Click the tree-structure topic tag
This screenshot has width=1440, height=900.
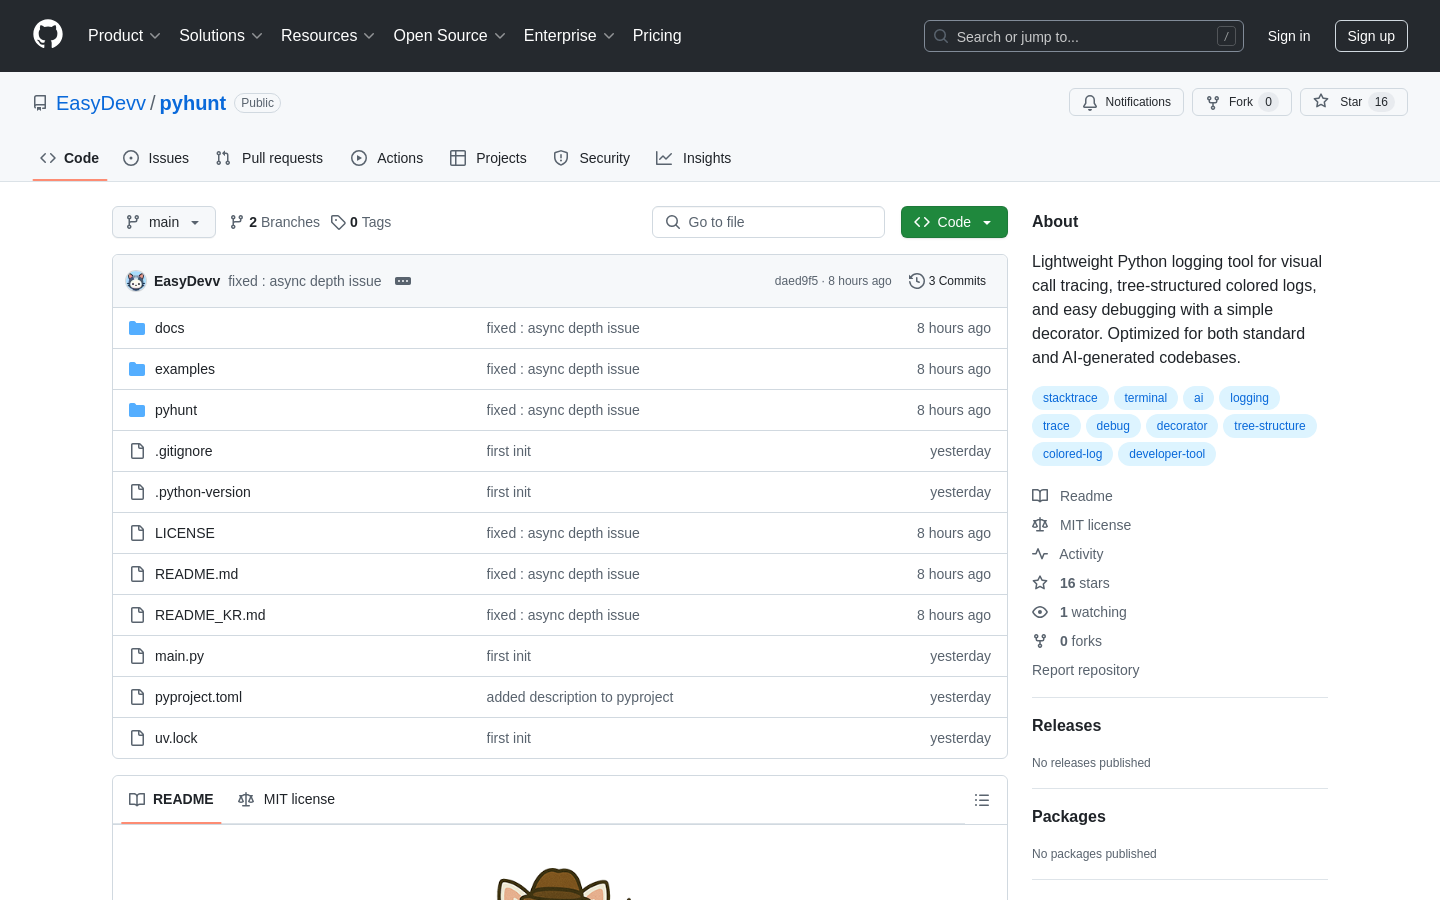click(1270, 426)
